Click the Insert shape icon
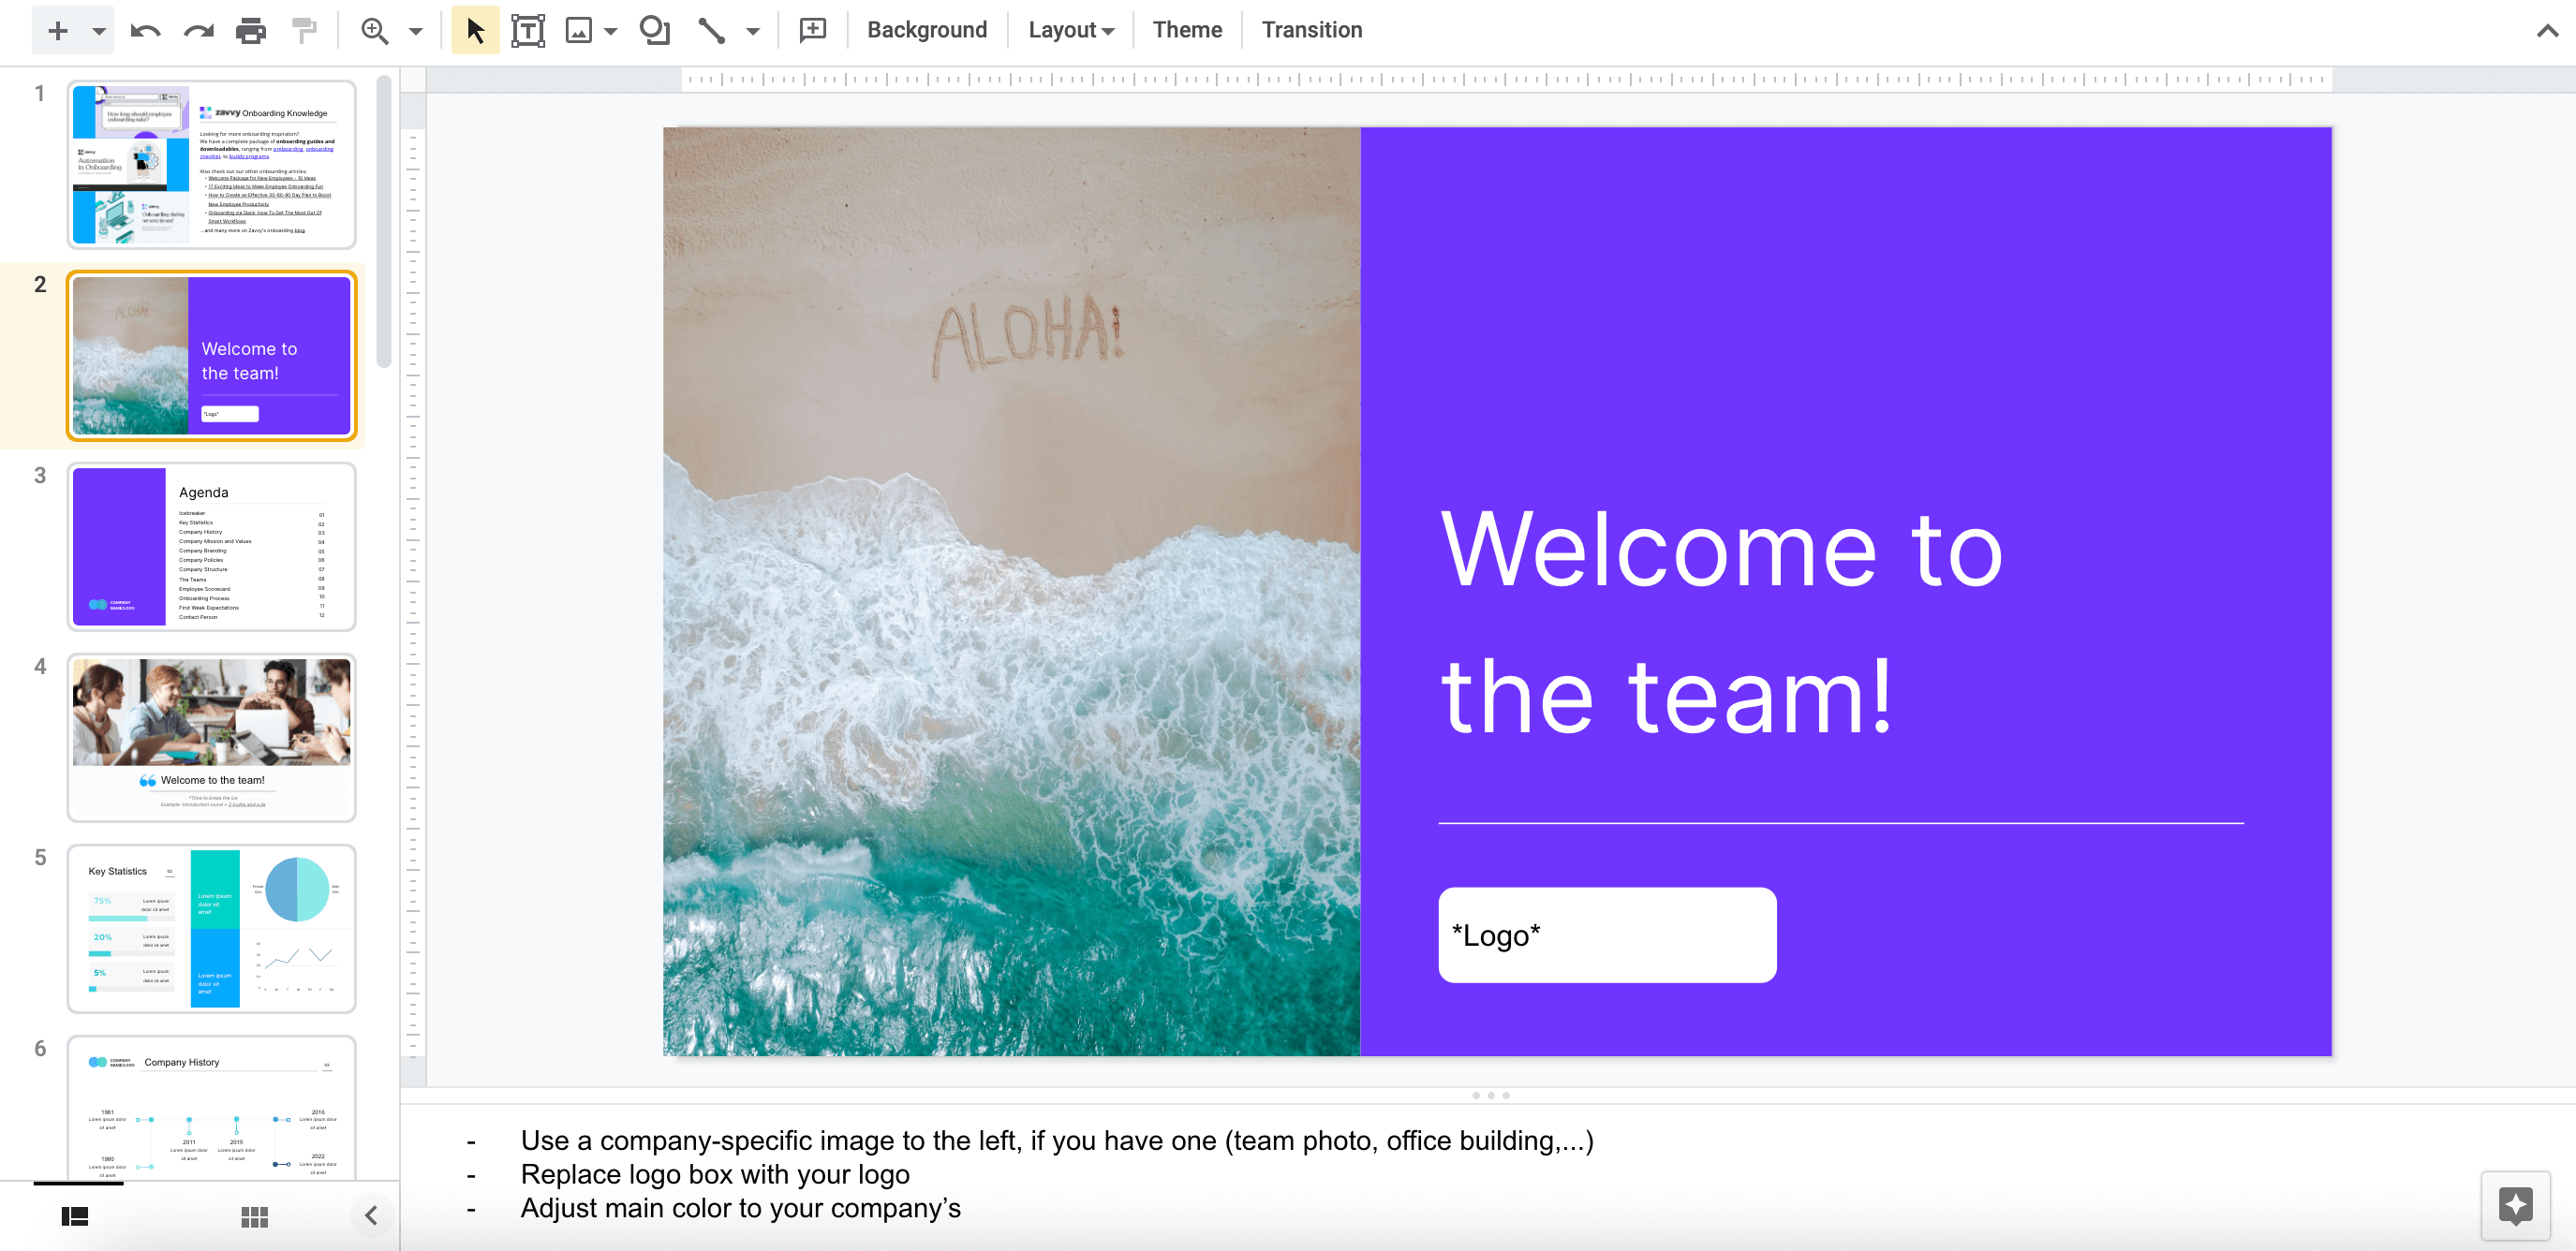The width and height of the screenshot is (2576, 1251). [x=654, y=30]
